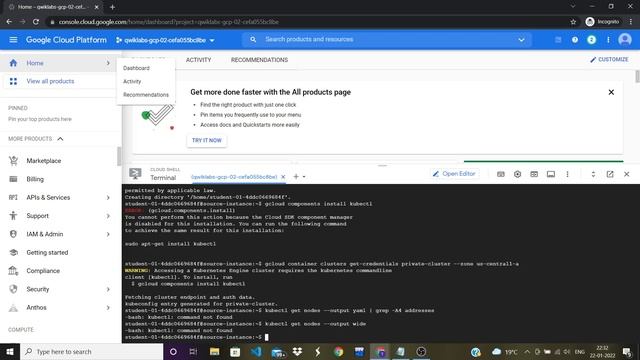The image size is (640, 360).
Task: Click the dashboard vertical scrollbar
Action: pyautogui.click(x=637, y=76)
